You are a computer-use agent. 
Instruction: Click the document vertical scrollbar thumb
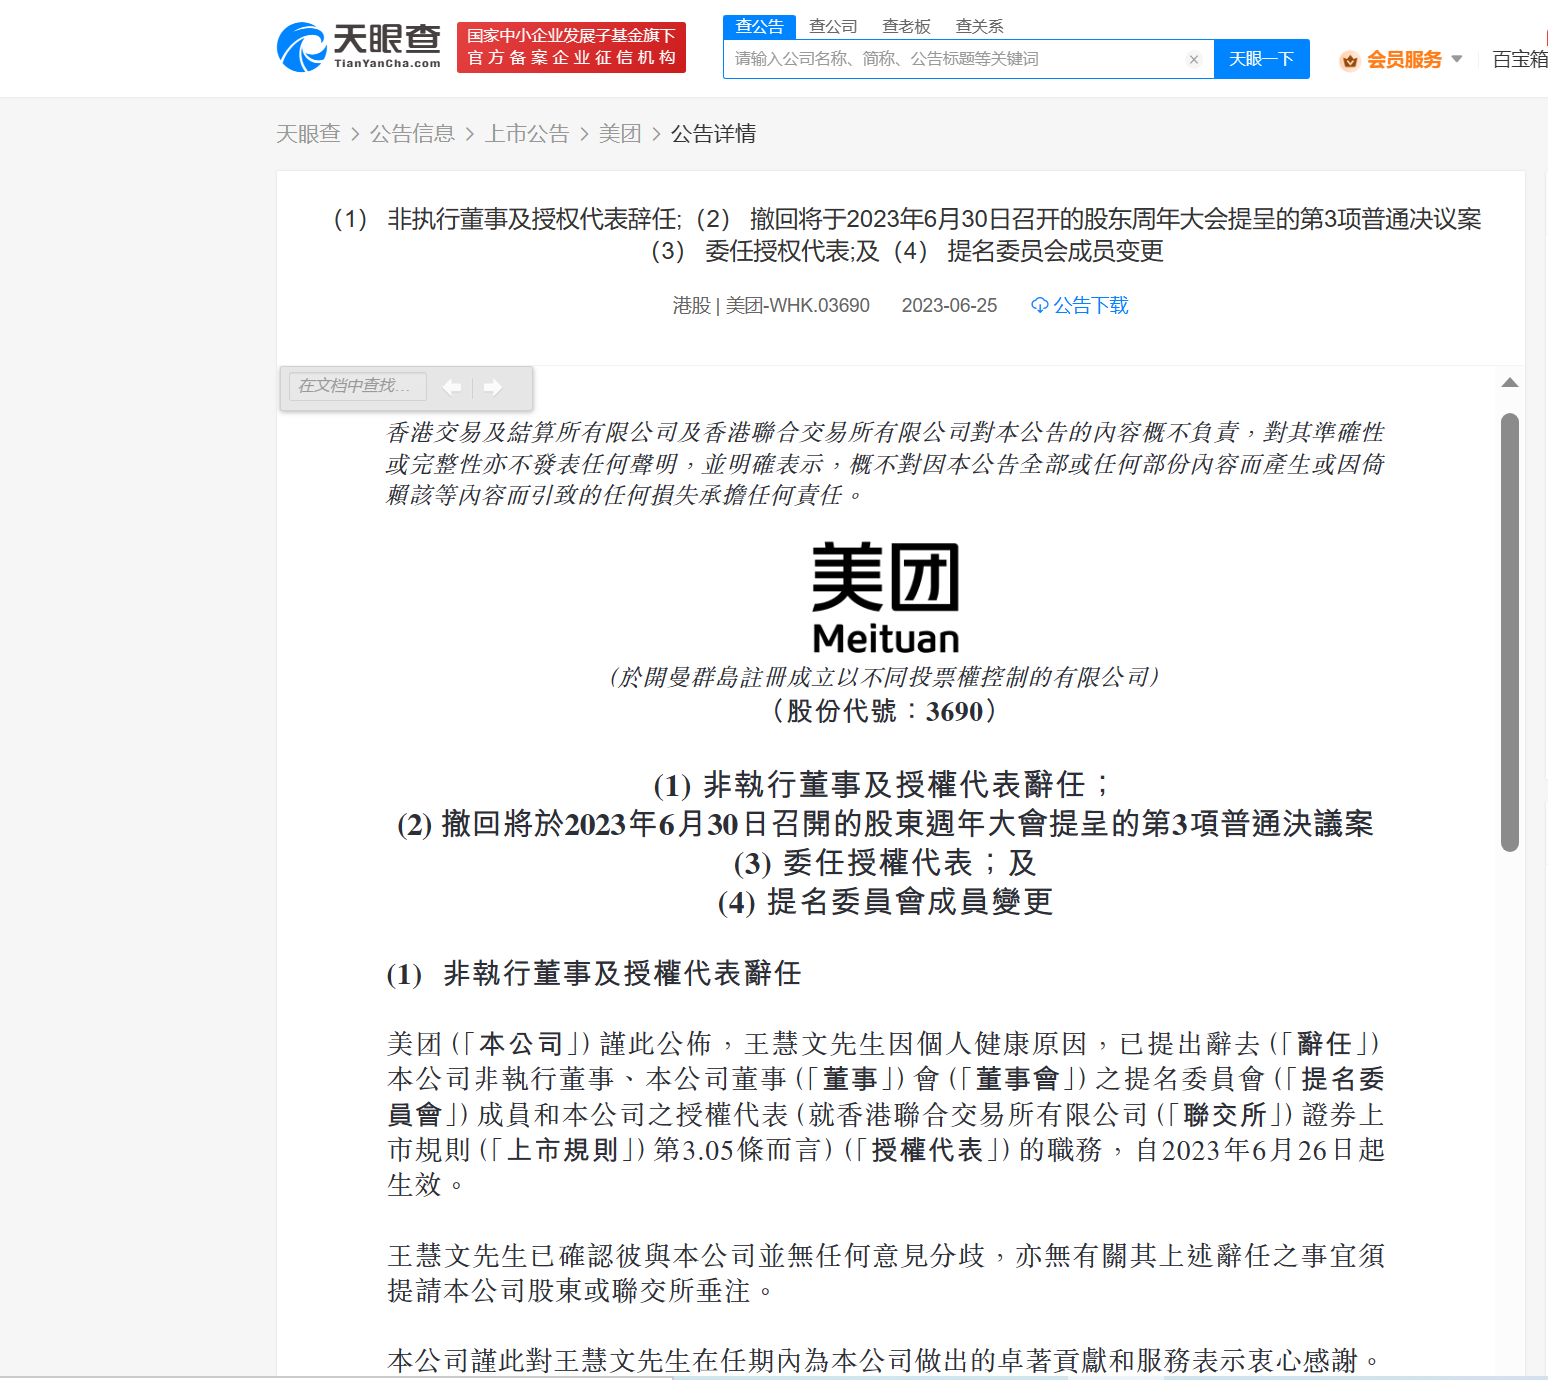pos(1510,632)
